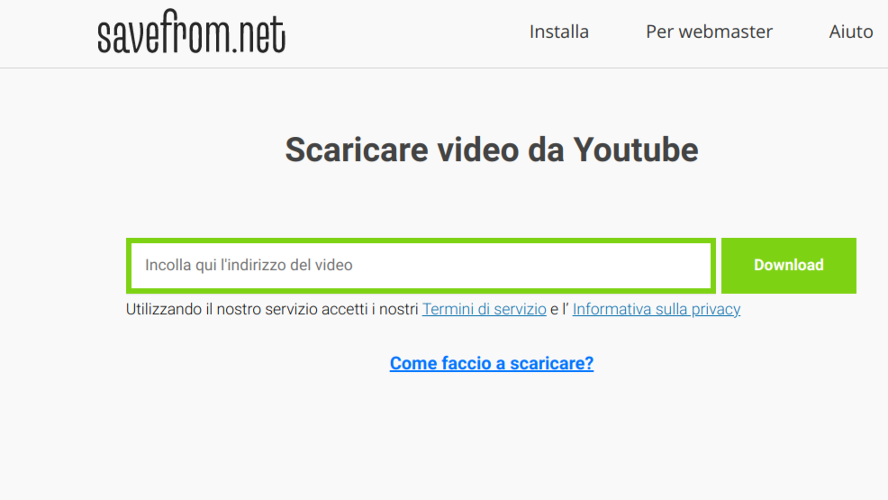Open the Informativa sulla privacy link
This screenshot has width=888, height=500.
pos(656,309)
